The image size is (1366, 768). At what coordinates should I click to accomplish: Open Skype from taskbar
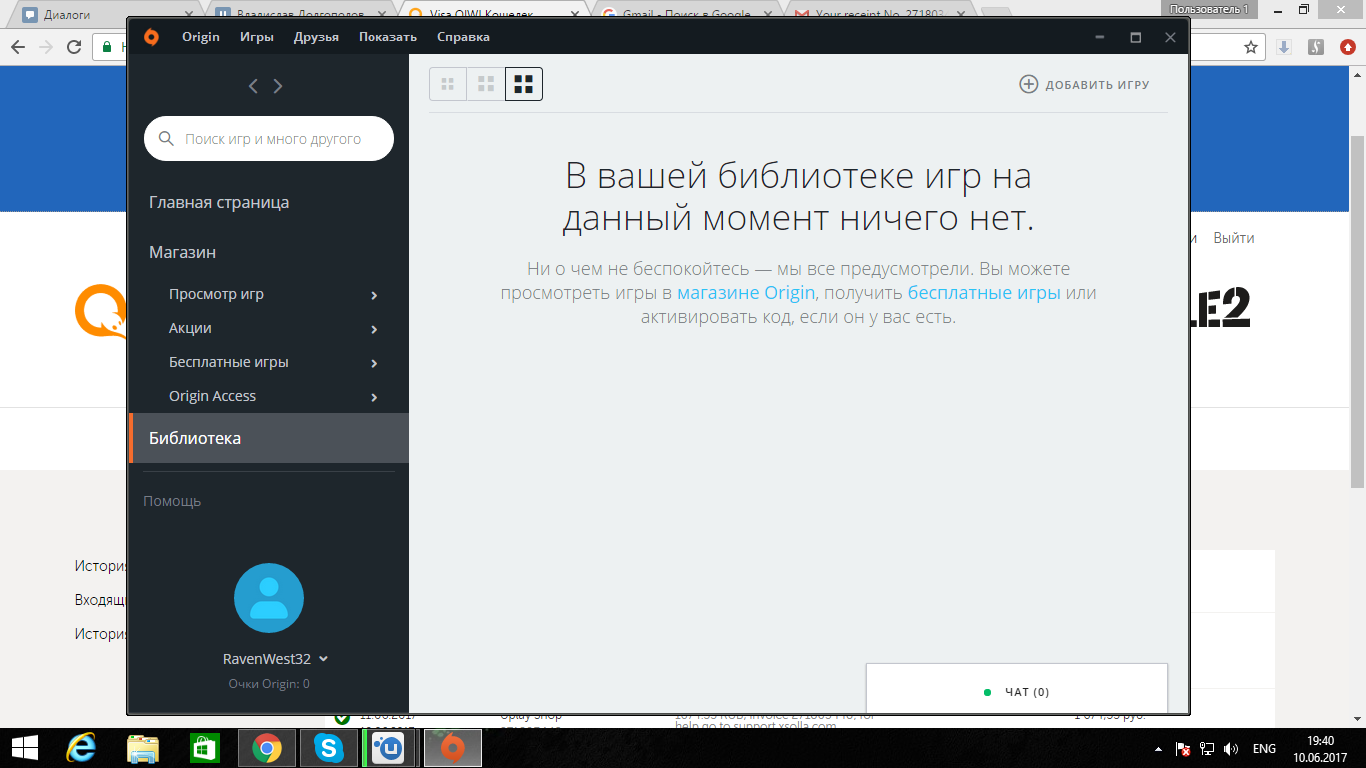pos(329,747)
